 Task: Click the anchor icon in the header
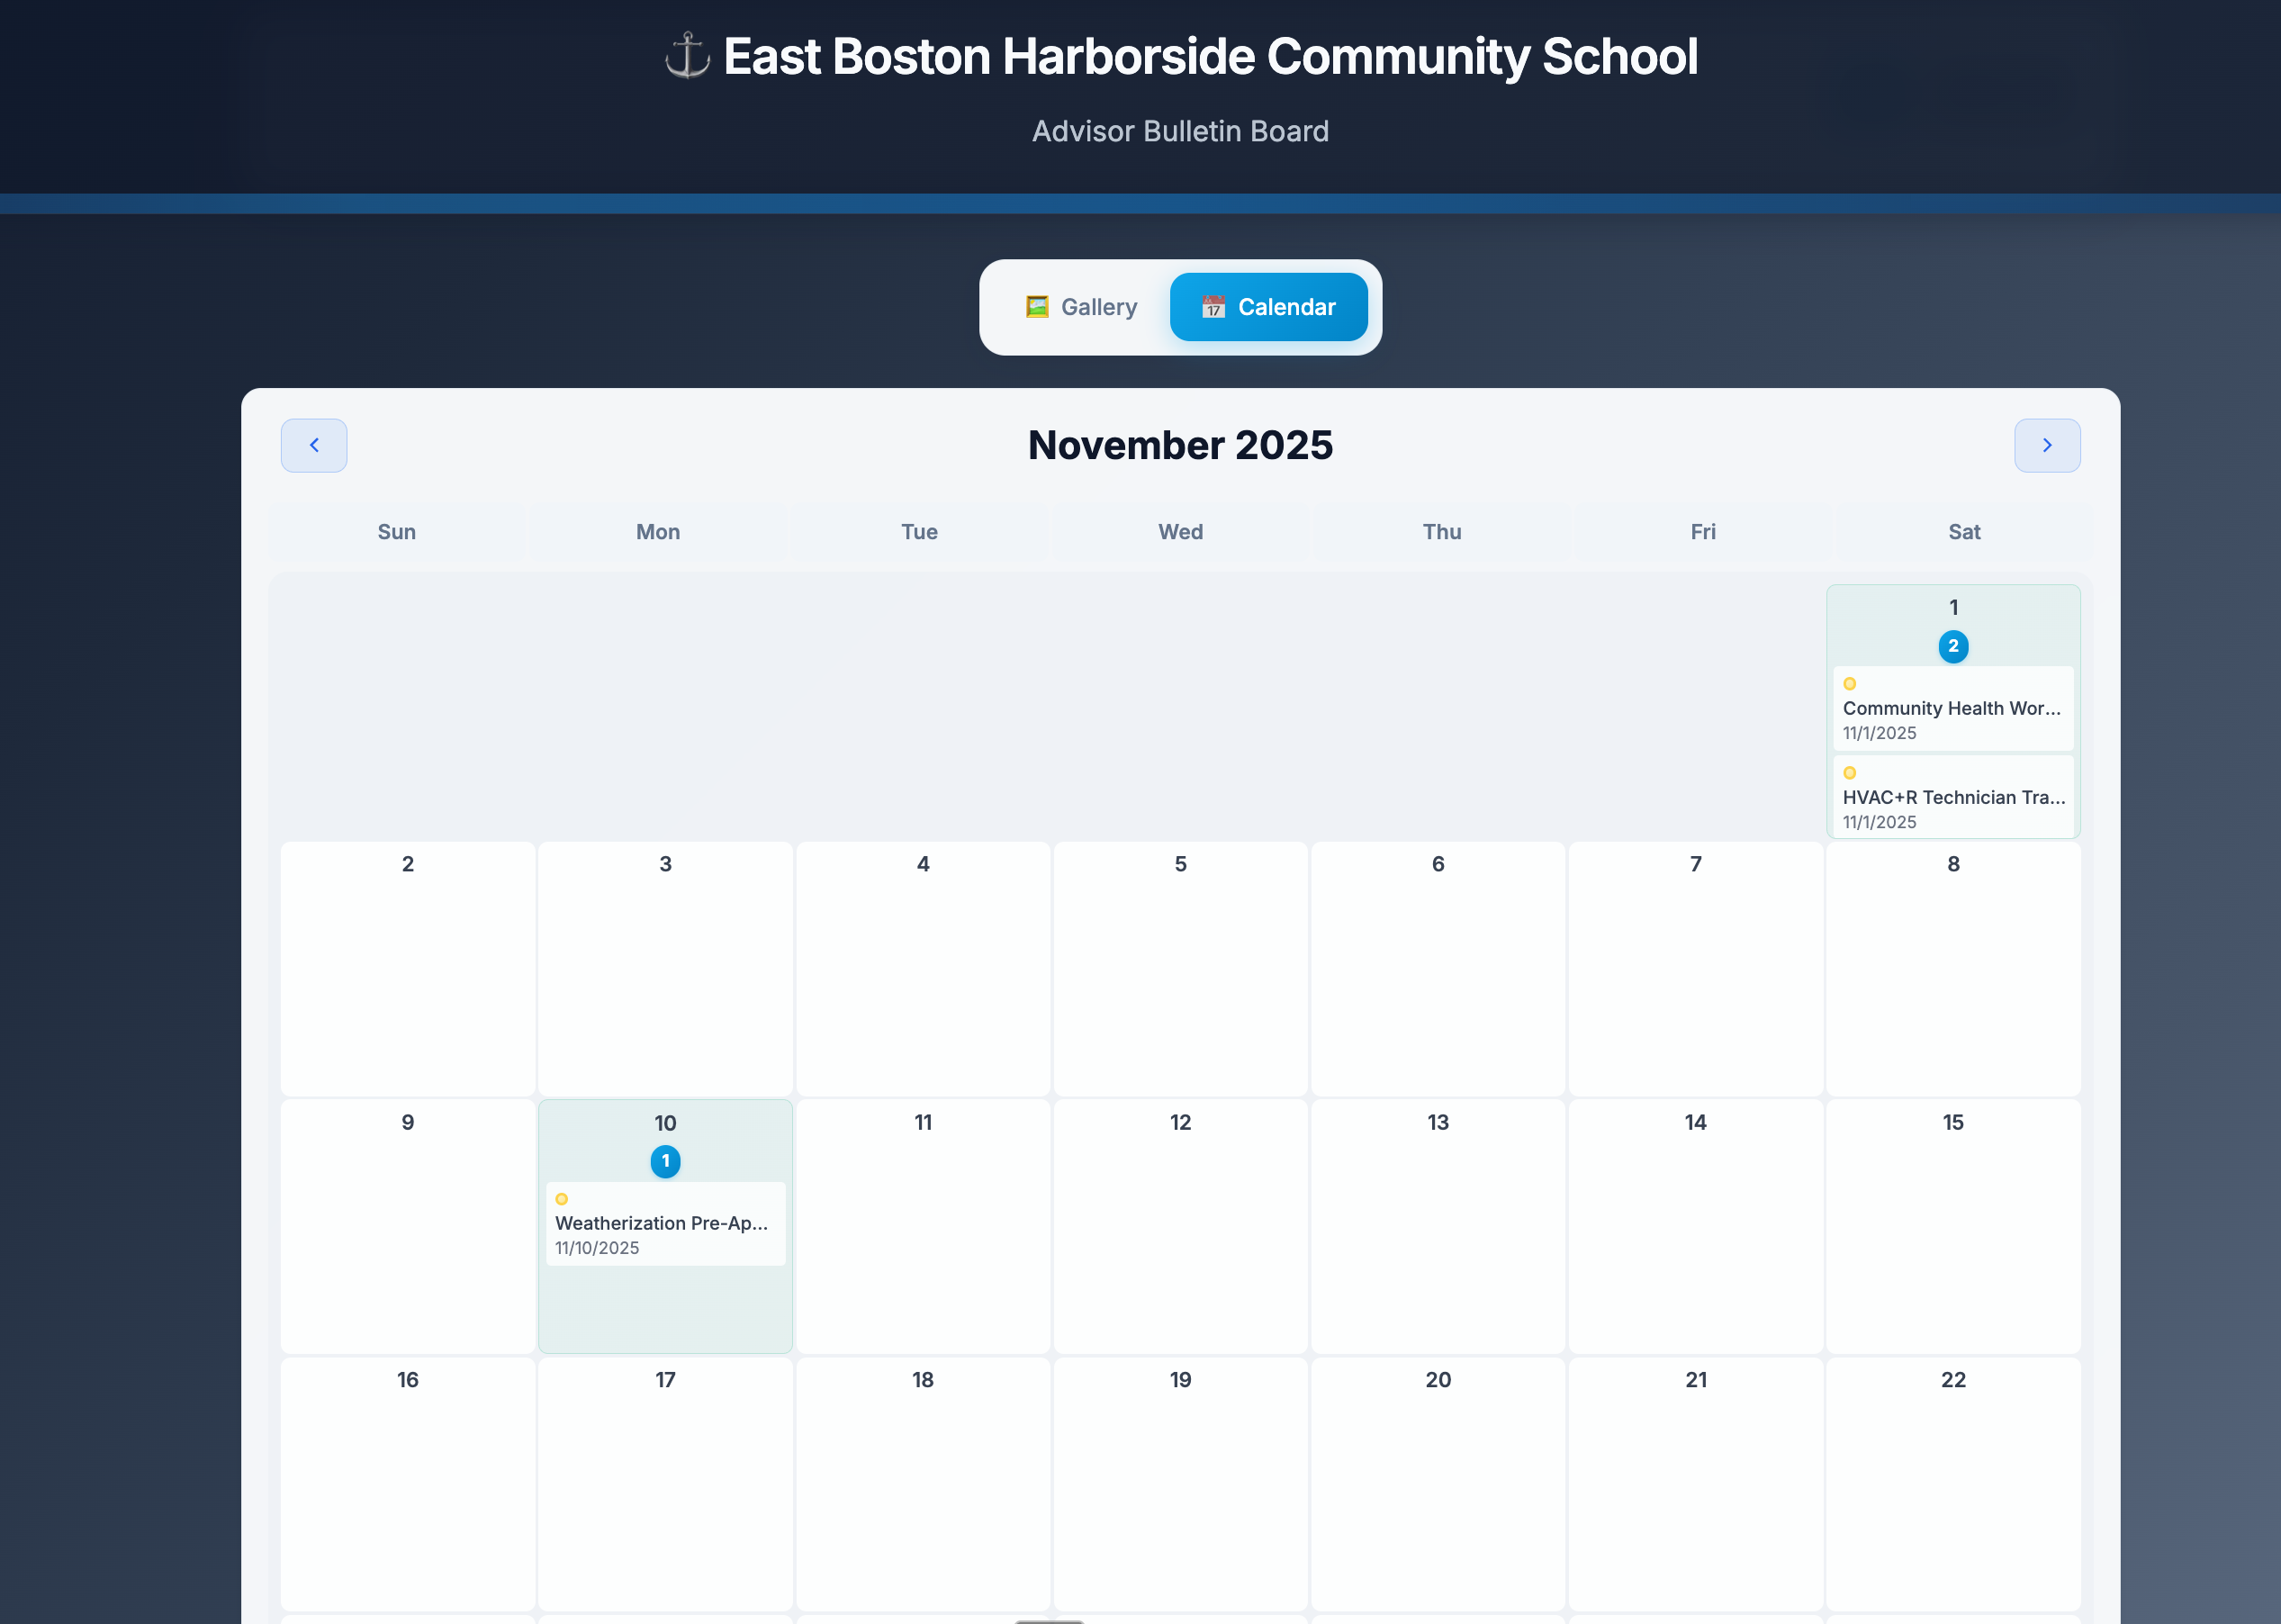(687, 57)
